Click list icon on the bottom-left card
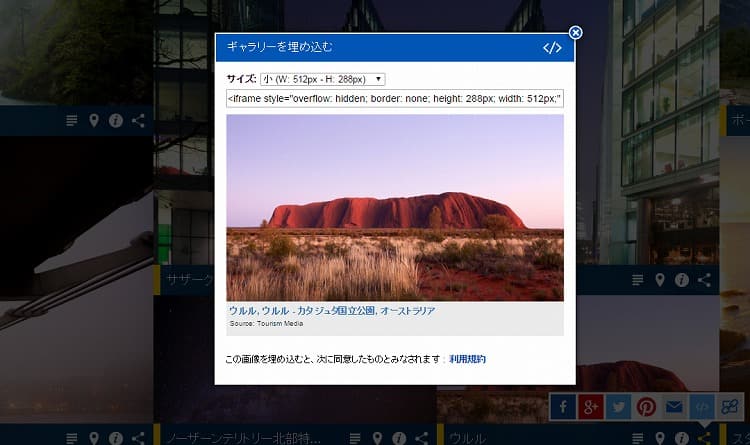This screenshot has height=445, width=750. tap(72, 438)
